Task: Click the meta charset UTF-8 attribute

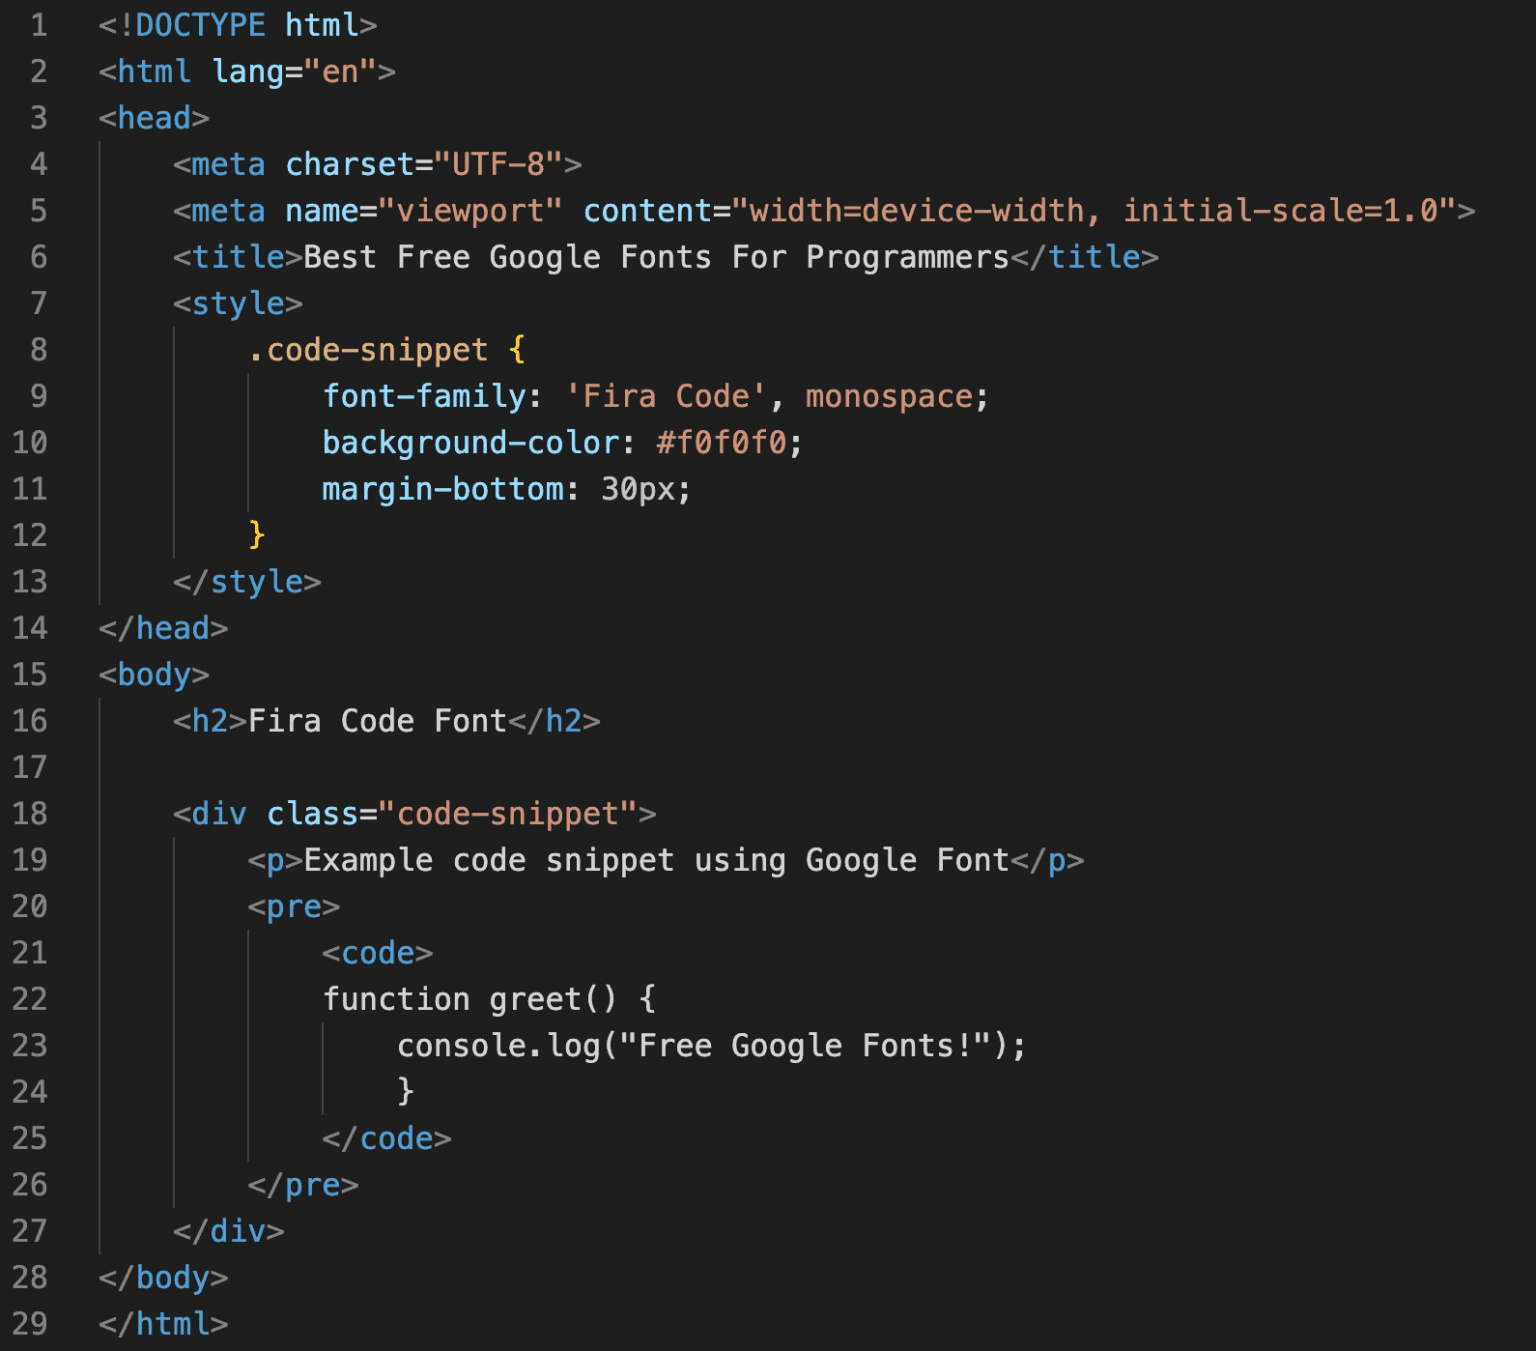Action: 420,164
